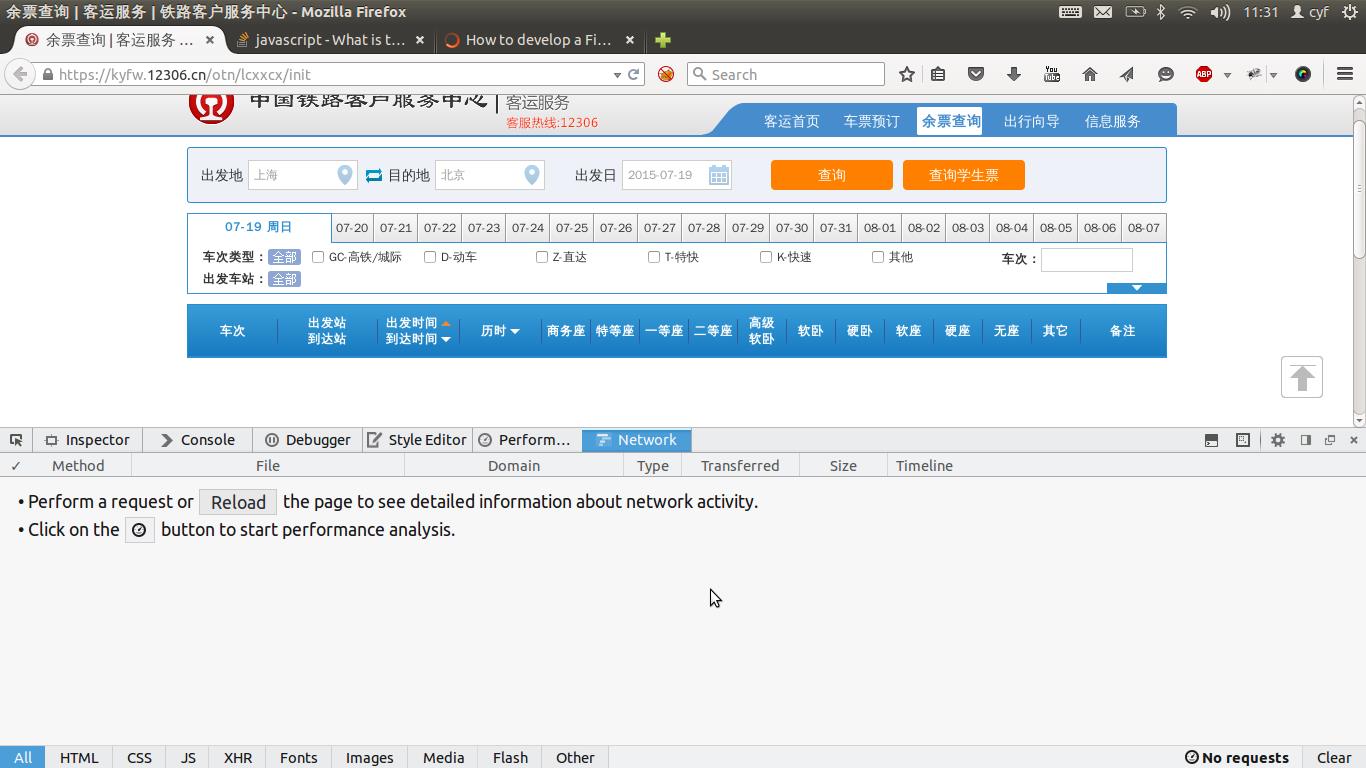The image size is (1366, 768).
Task: Open the Adblock Plus dropdown arrow
Action: point(1227,75)
